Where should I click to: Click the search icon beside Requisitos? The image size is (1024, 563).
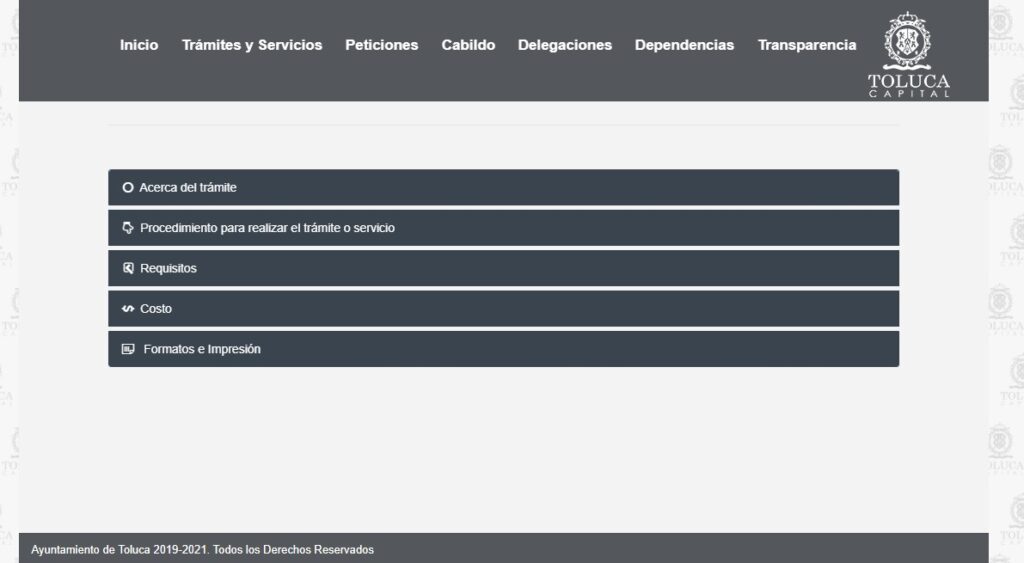click(128, 268)
